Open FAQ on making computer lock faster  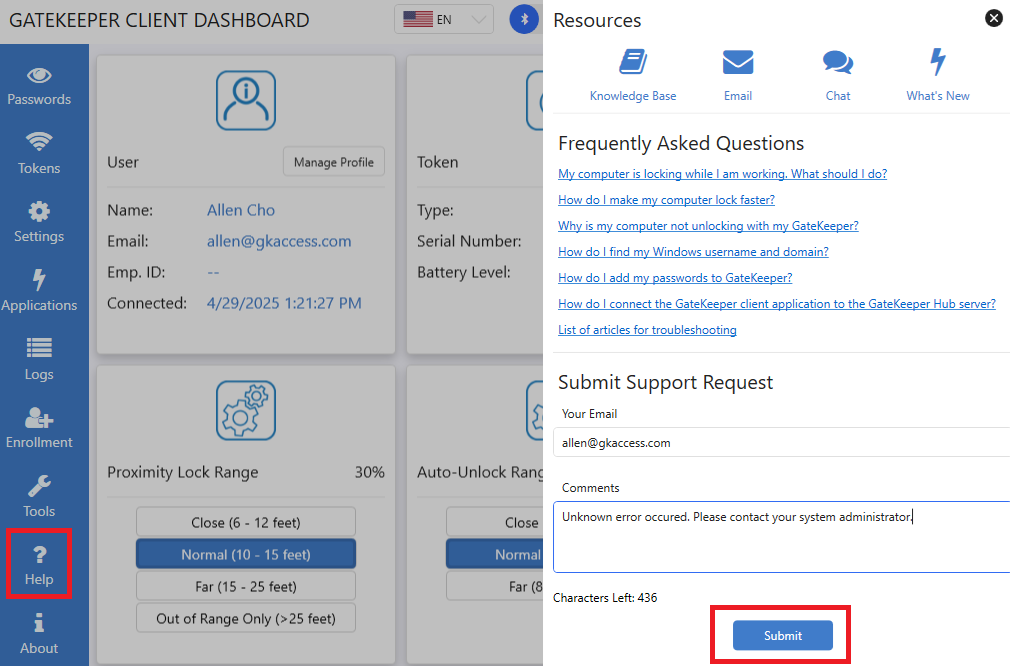pyautogui.click(x=666, y=199)
